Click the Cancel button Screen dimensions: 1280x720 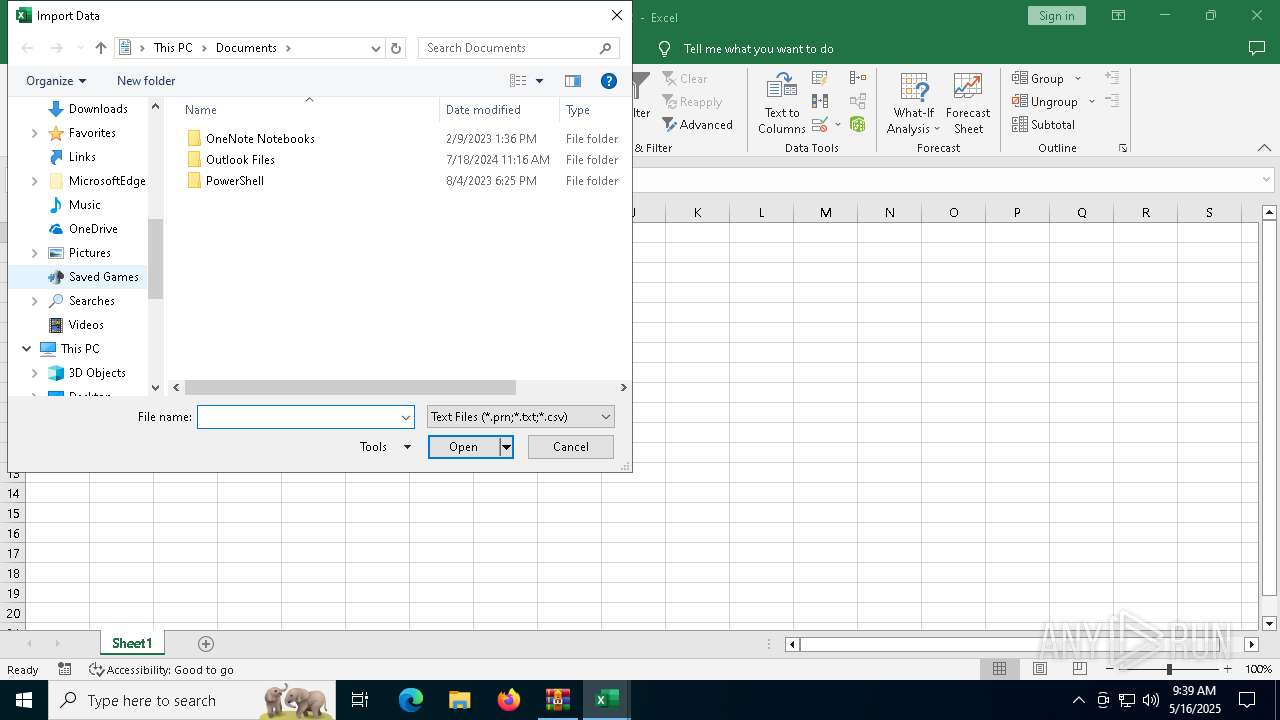click(x=571, y=447)
